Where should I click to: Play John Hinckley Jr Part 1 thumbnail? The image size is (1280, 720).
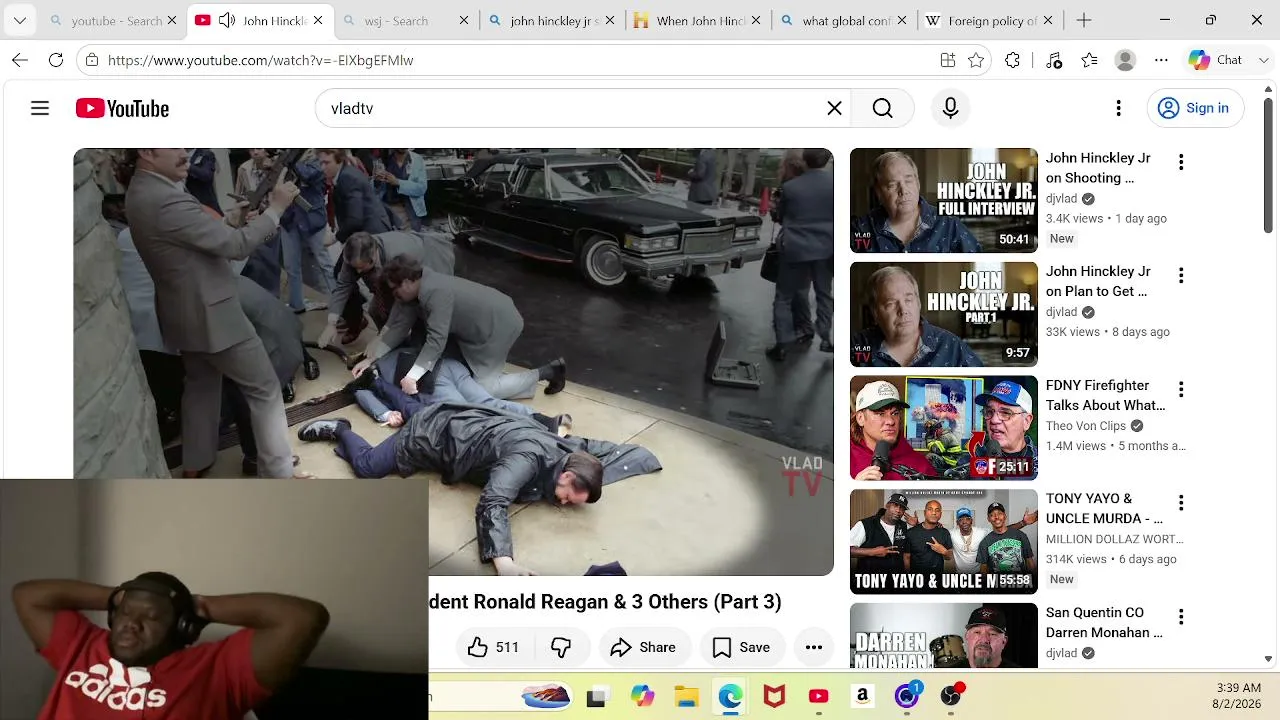pyautogui.click(x=944, y=314)
